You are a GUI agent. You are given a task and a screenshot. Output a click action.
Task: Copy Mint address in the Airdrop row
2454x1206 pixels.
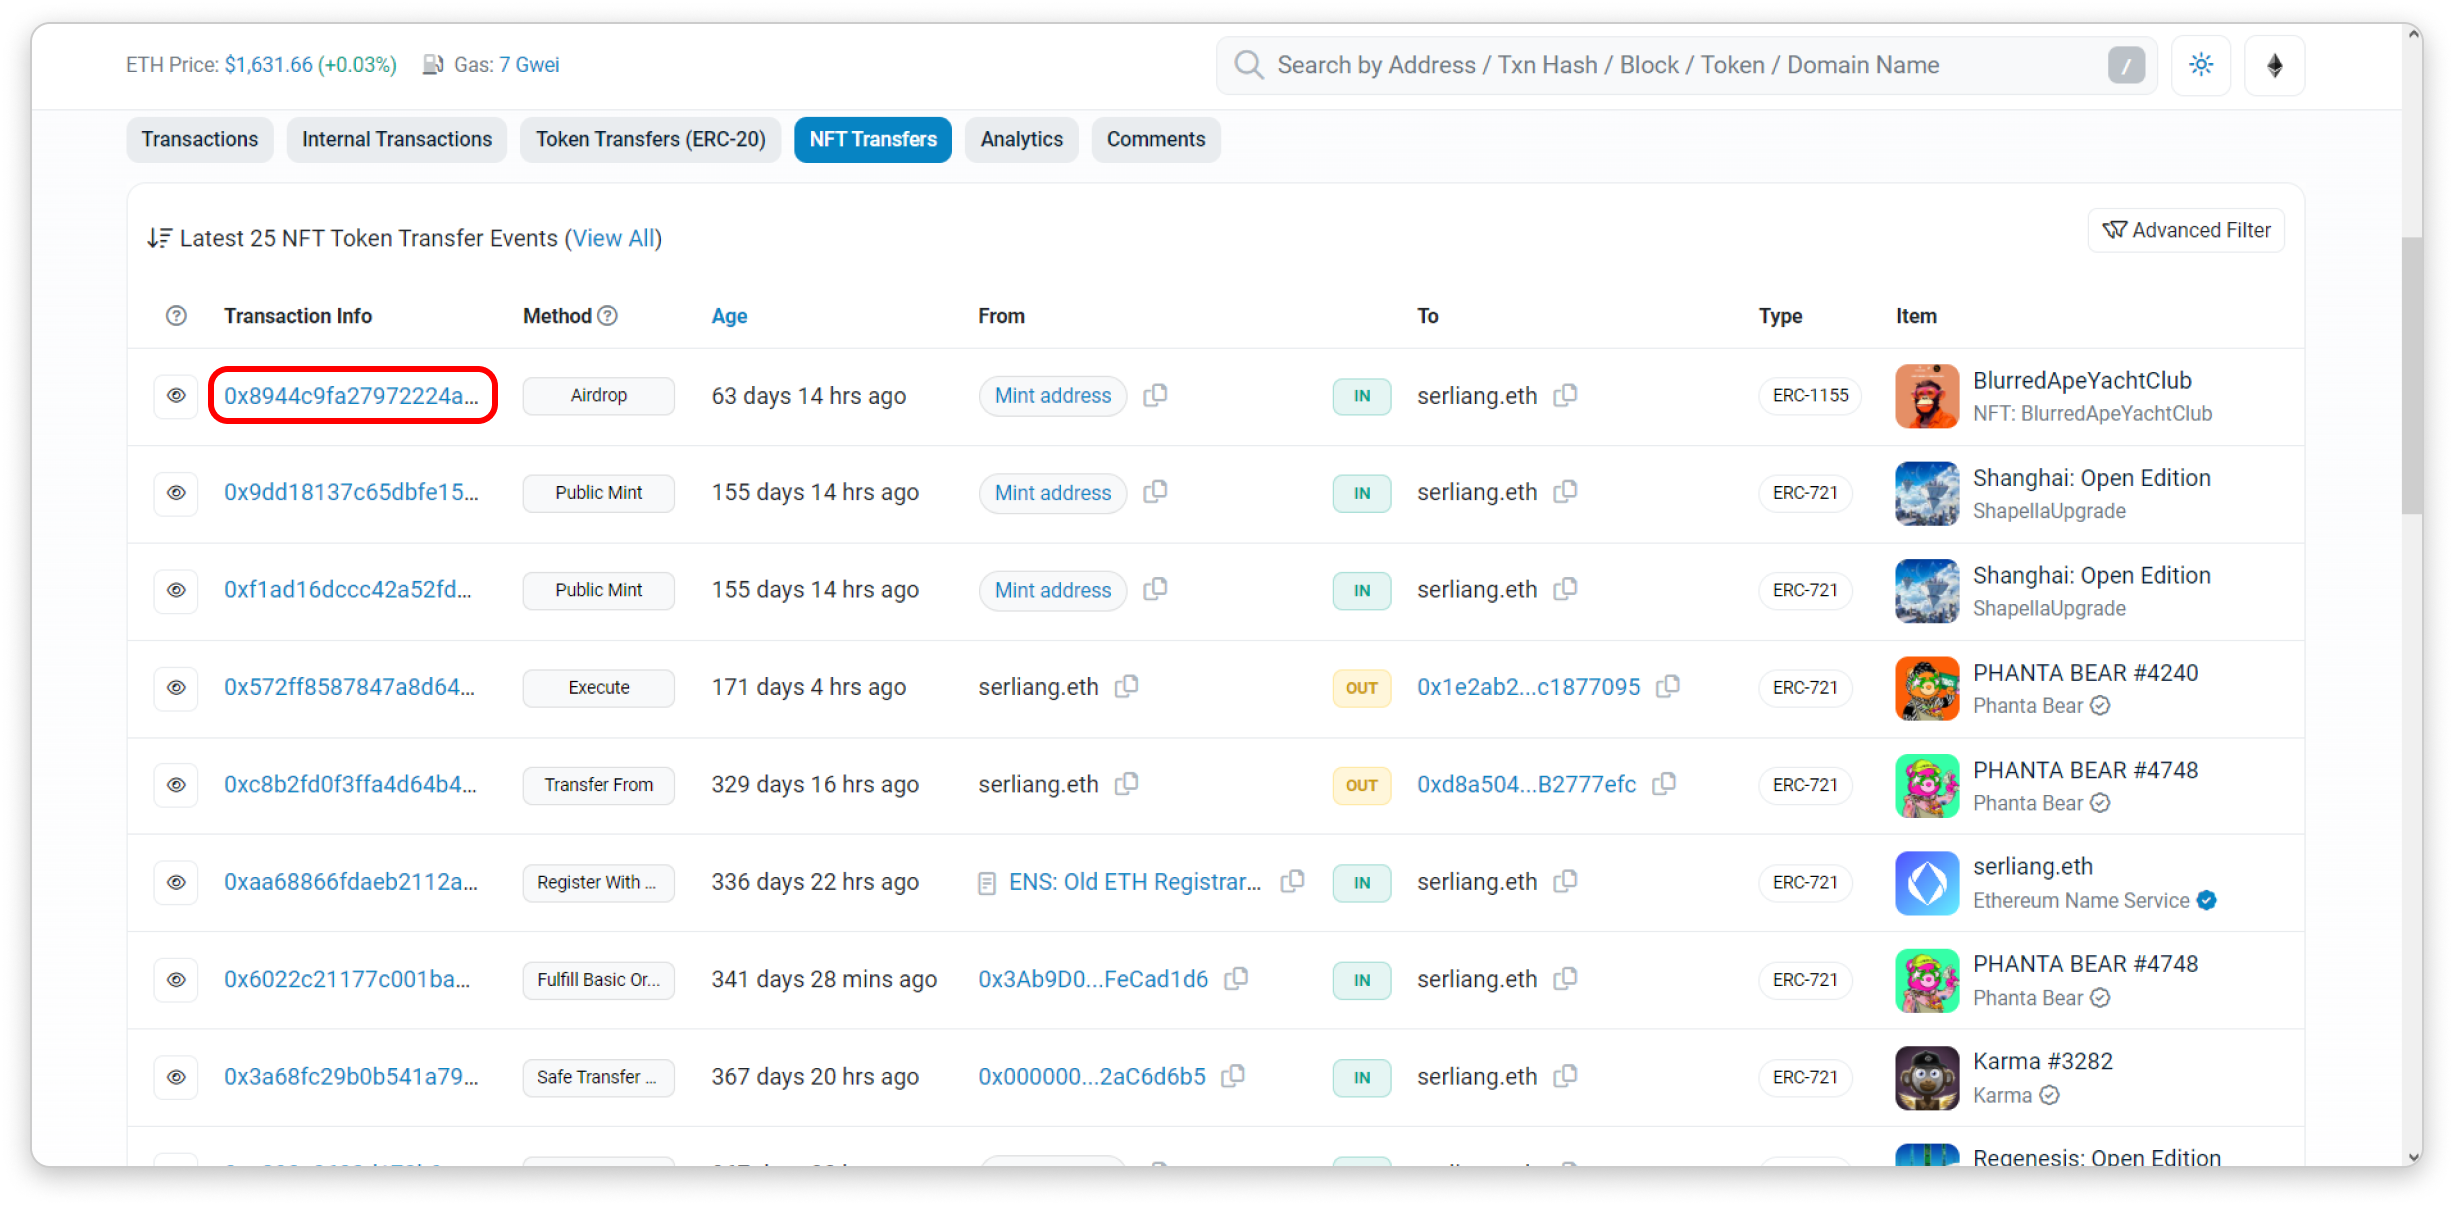coord(1155,395)
